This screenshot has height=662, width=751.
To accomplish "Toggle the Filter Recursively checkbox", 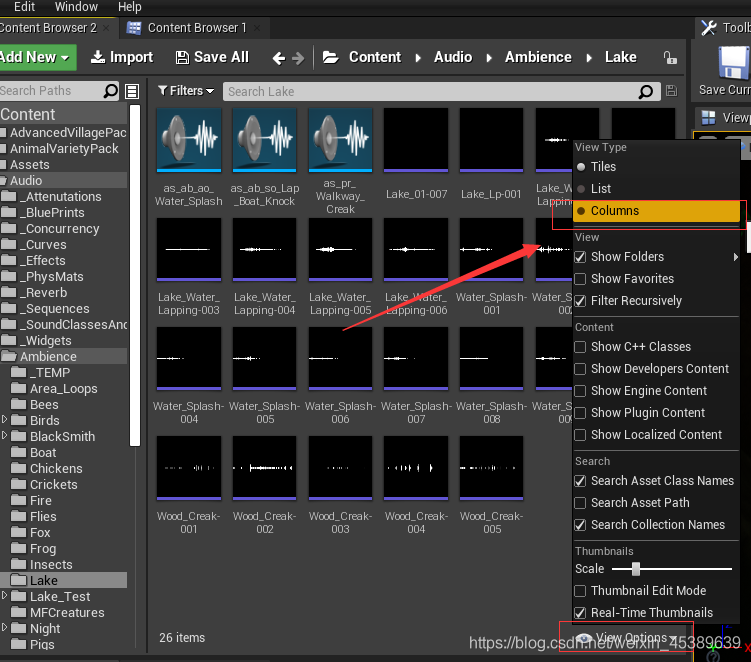I will 580,301.
